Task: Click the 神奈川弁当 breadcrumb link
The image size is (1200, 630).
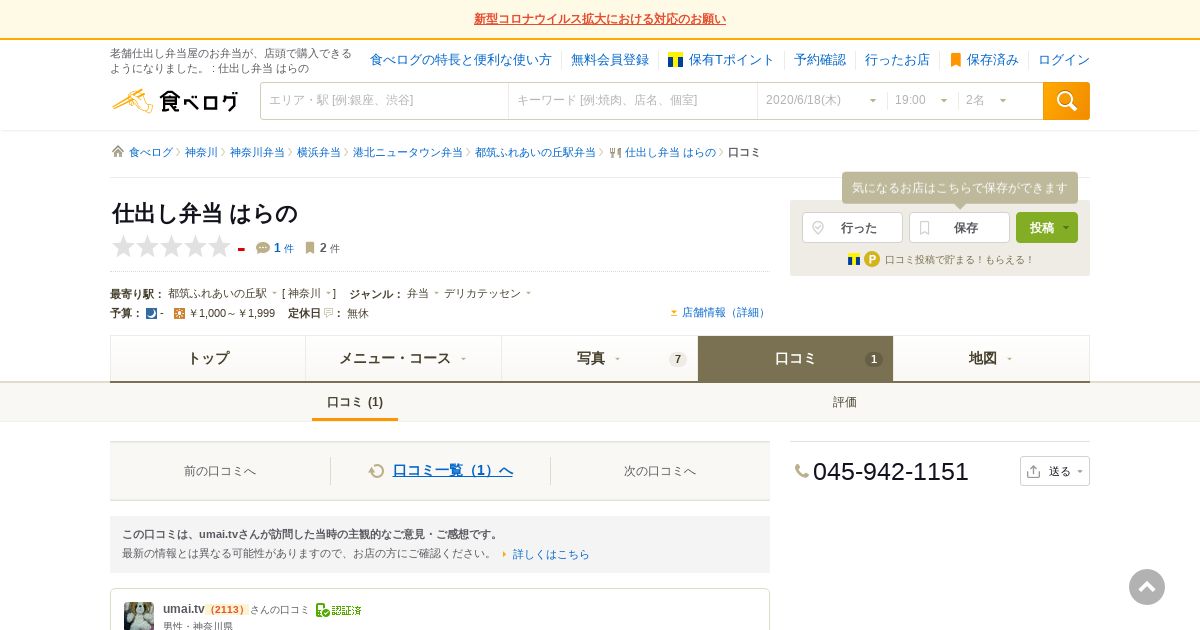Action: tap(257, 153)
